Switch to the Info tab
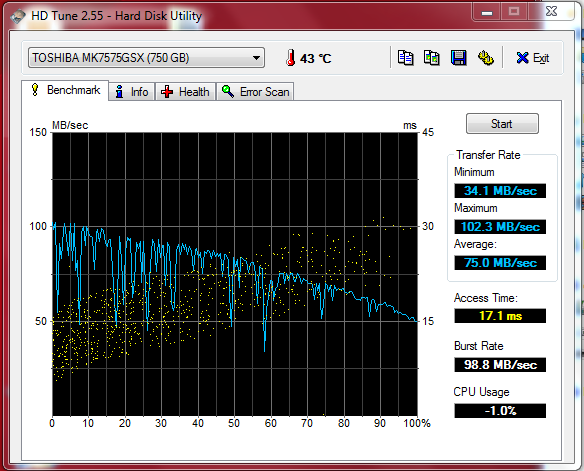This screenshot has width=584, height=471. [x=132, y=92]
